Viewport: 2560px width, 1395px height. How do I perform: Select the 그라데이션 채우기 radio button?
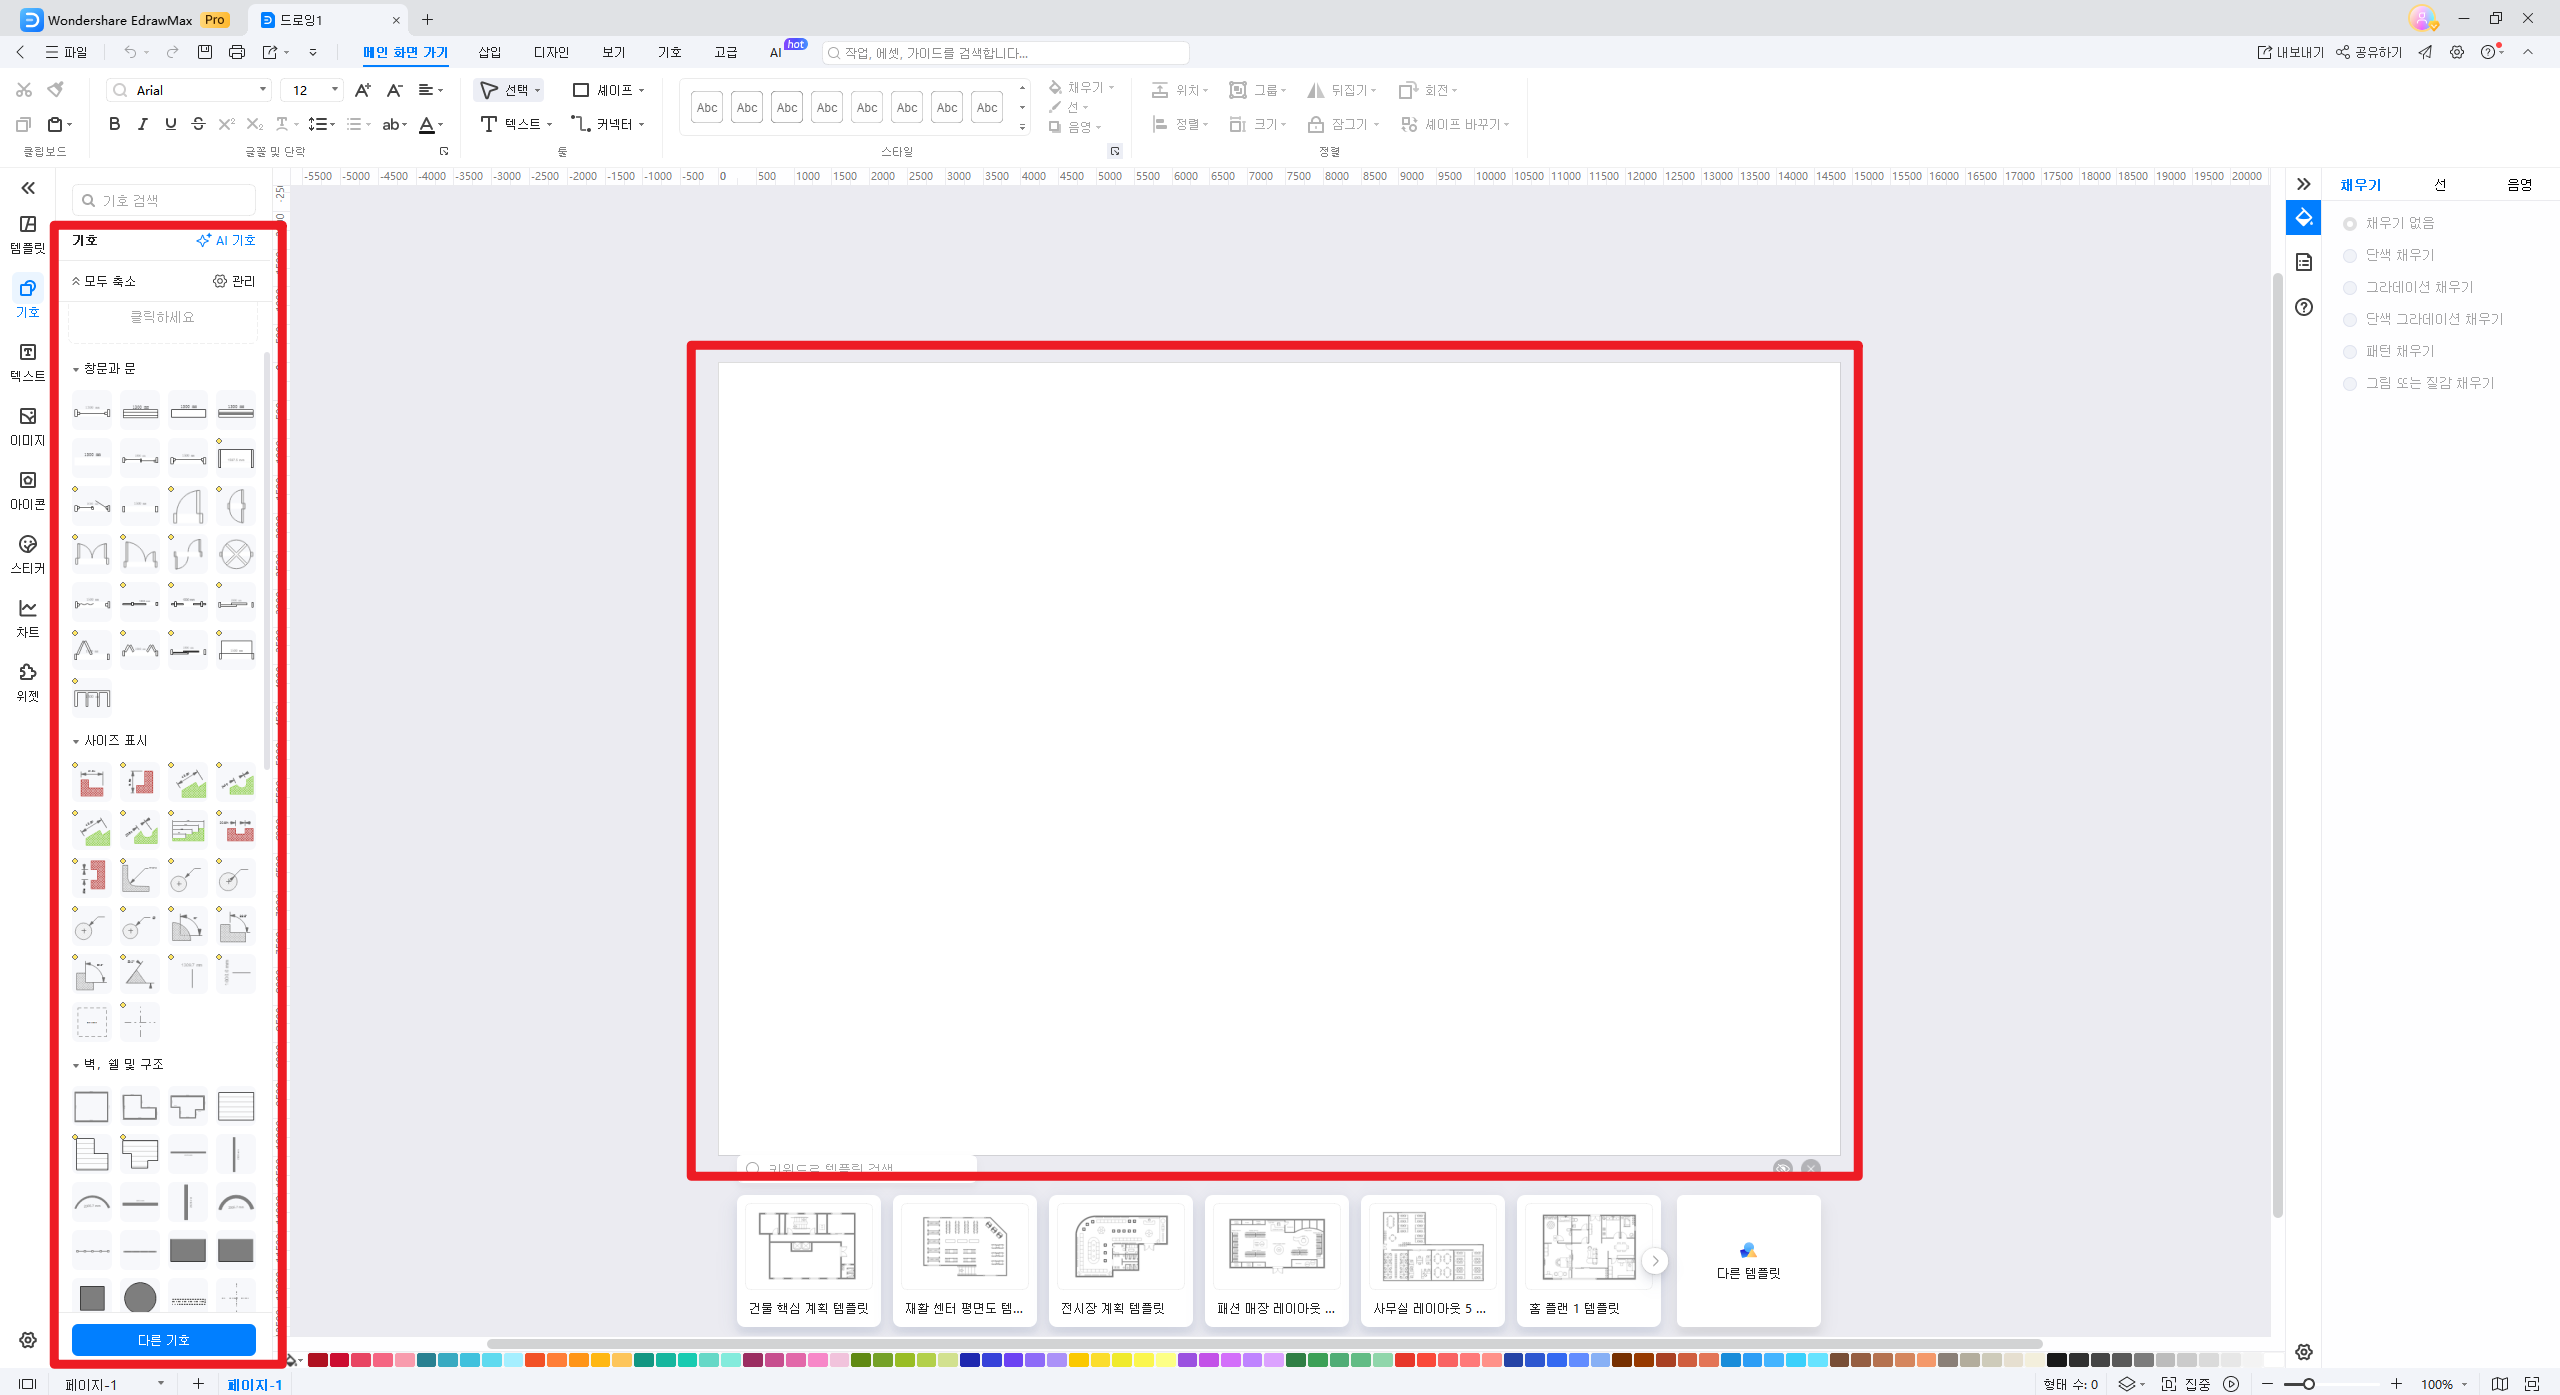[x=2350, y=286]
